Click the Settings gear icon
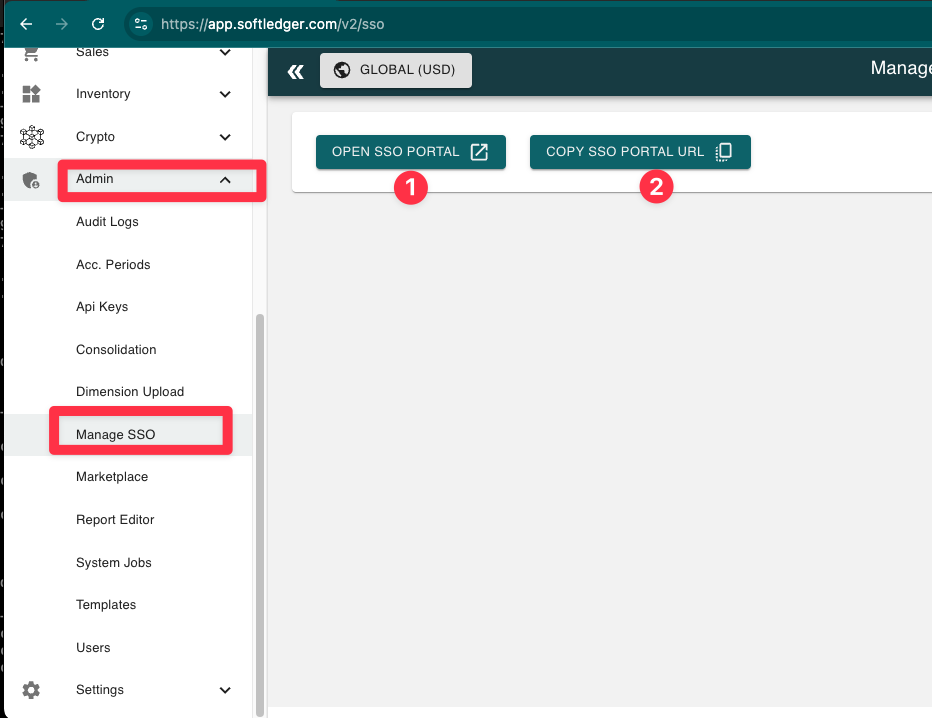 (x=31, y=690)
